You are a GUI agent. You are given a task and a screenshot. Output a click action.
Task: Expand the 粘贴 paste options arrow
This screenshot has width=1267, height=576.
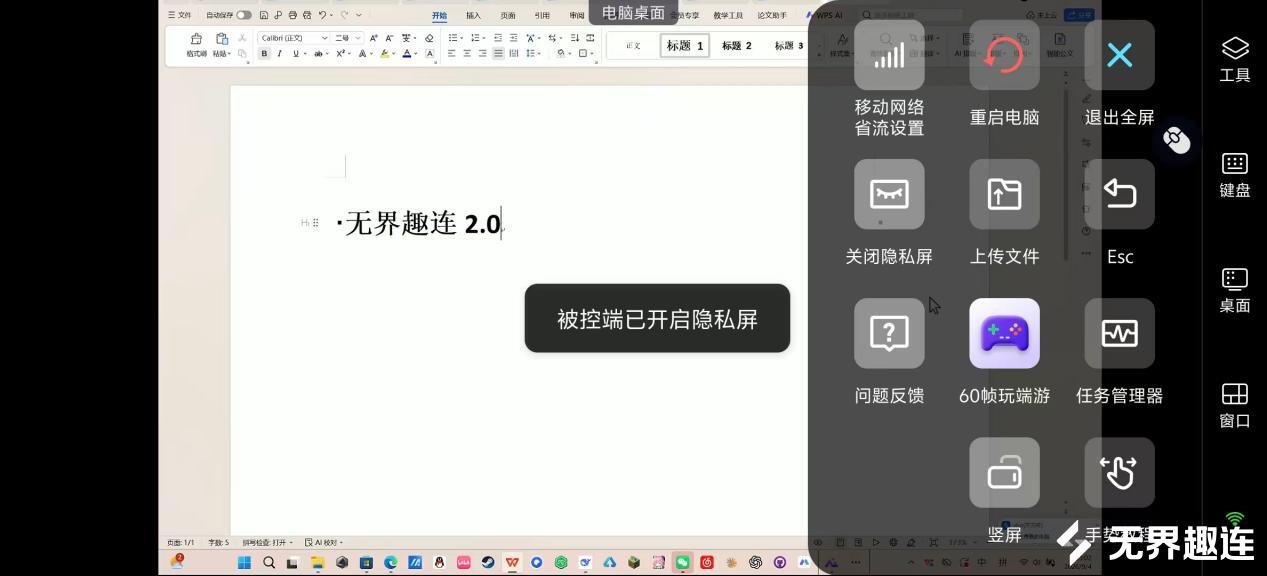click(229, 54)
